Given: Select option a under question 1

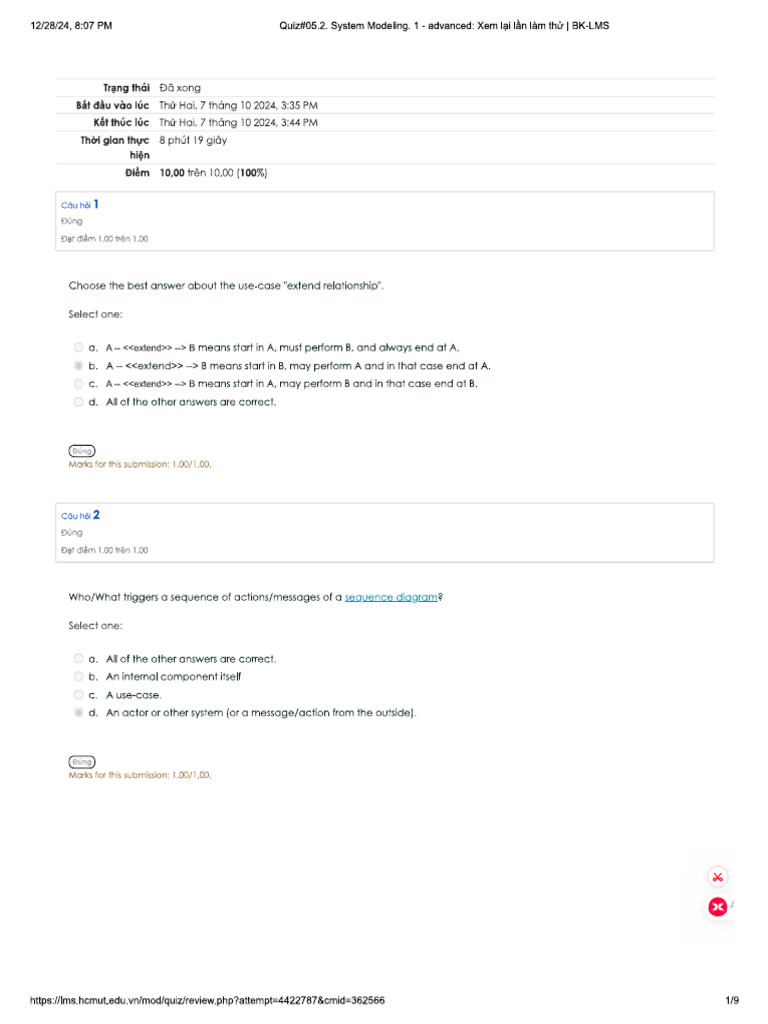Looking at the screenshot, I should pos(78,348).
